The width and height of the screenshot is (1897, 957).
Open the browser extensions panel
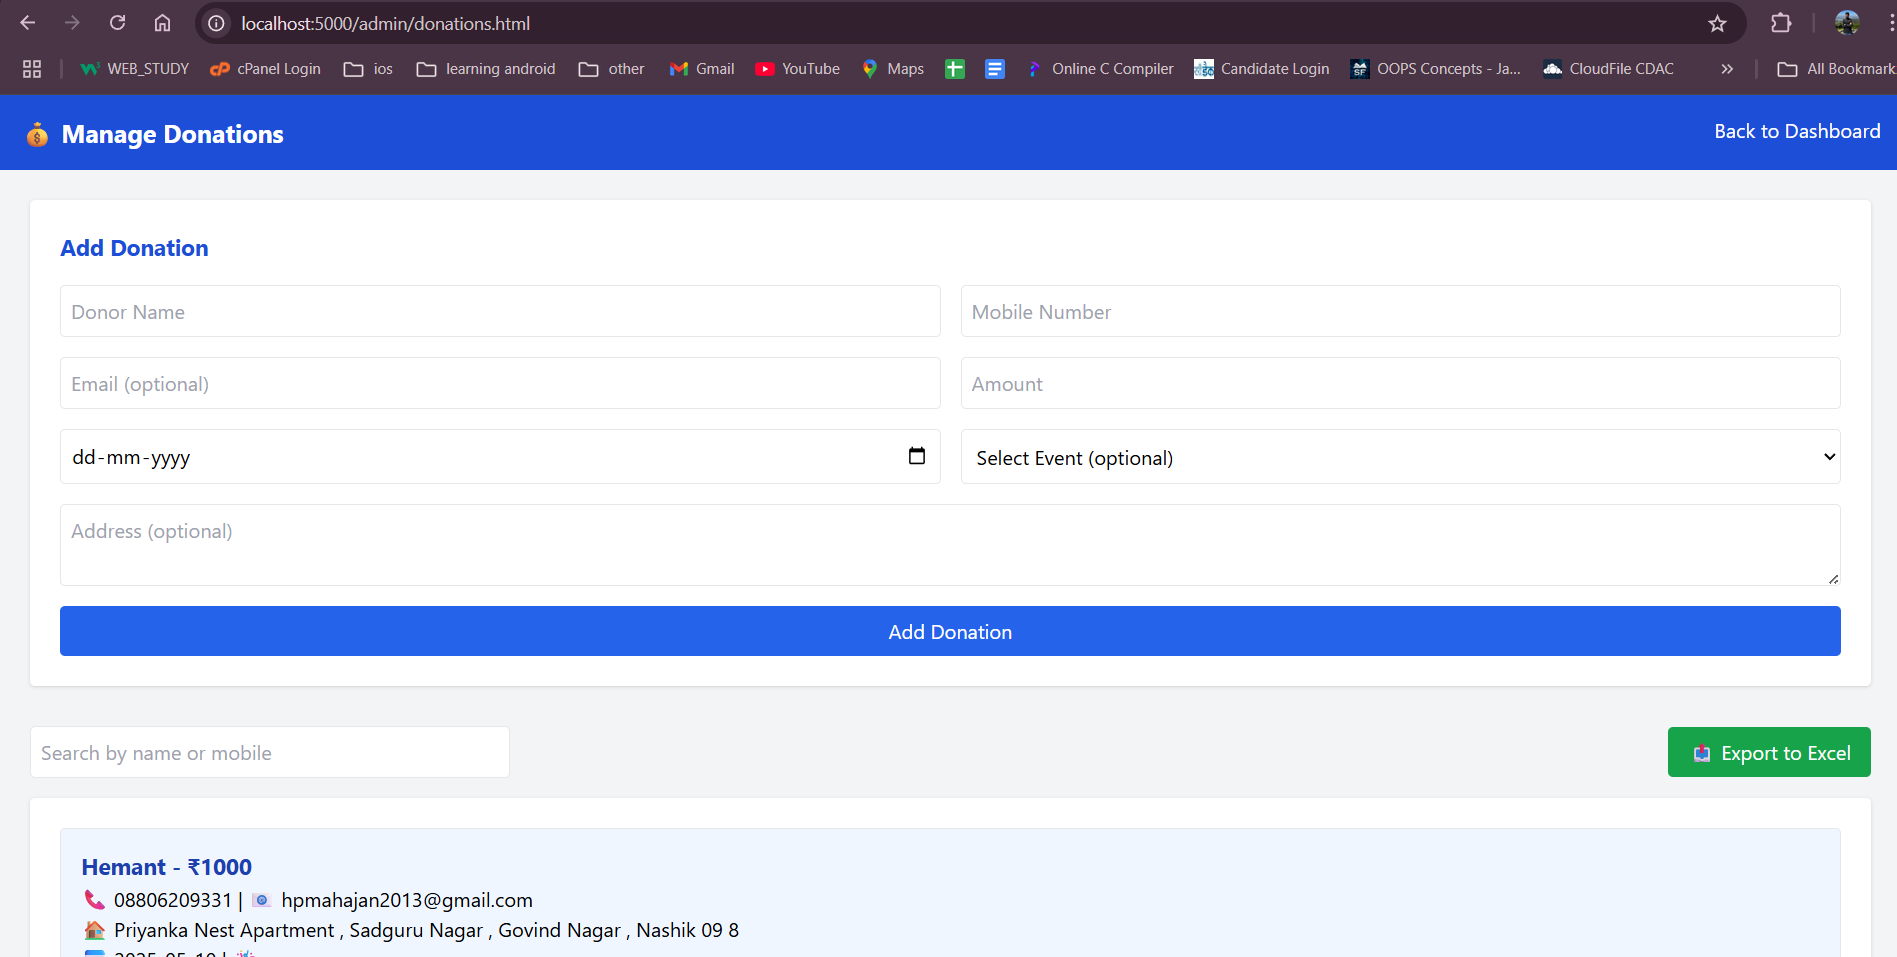(1781, 22)
